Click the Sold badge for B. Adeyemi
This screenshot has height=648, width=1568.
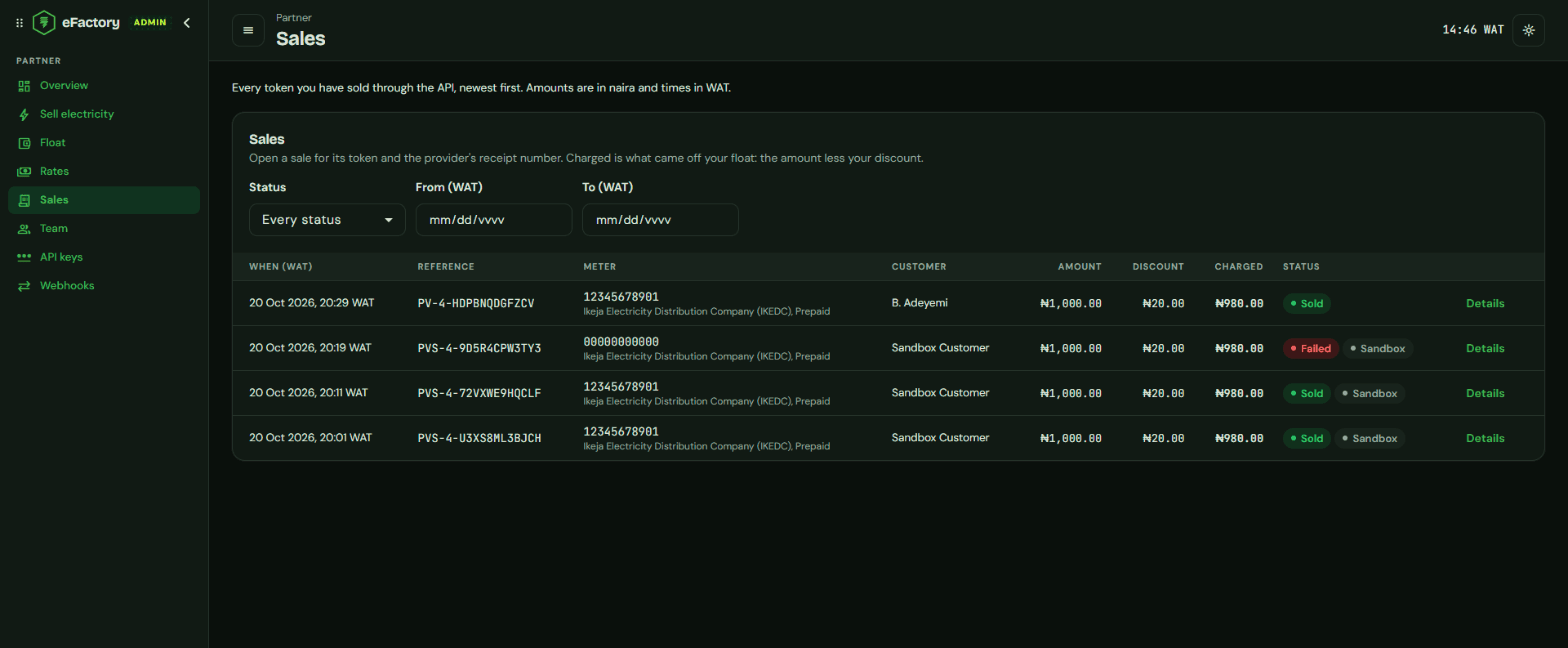(1307, 304)
